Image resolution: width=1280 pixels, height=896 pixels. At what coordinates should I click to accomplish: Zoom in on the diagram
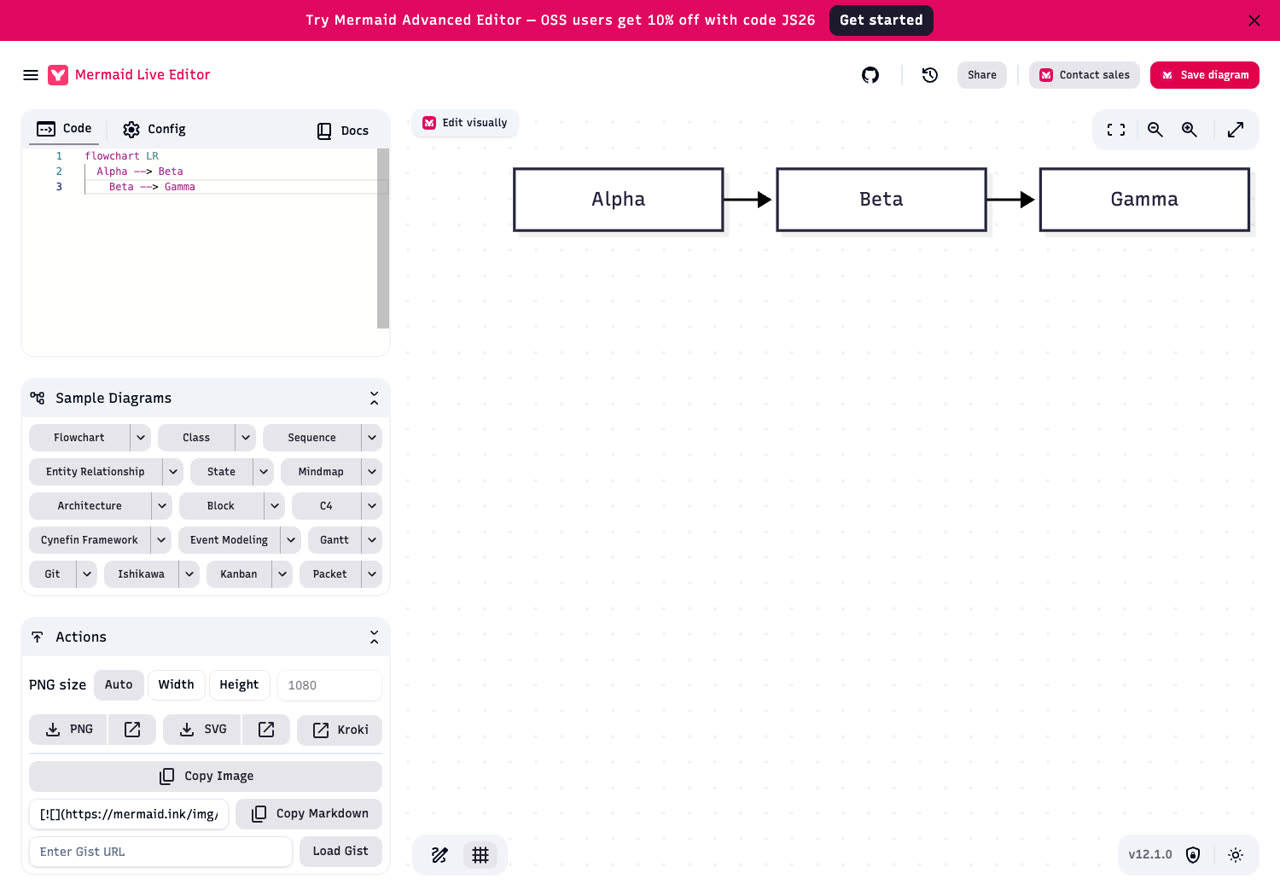click(x=1189, y=130)
